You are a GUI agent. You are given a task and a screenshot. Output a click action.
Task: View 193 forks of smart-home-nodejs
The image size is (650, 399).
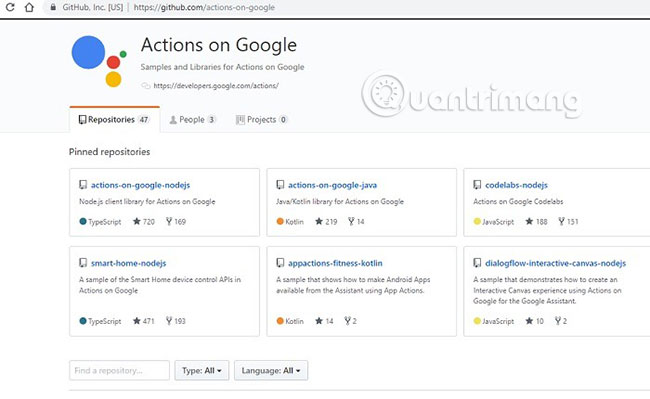[176, 321]
